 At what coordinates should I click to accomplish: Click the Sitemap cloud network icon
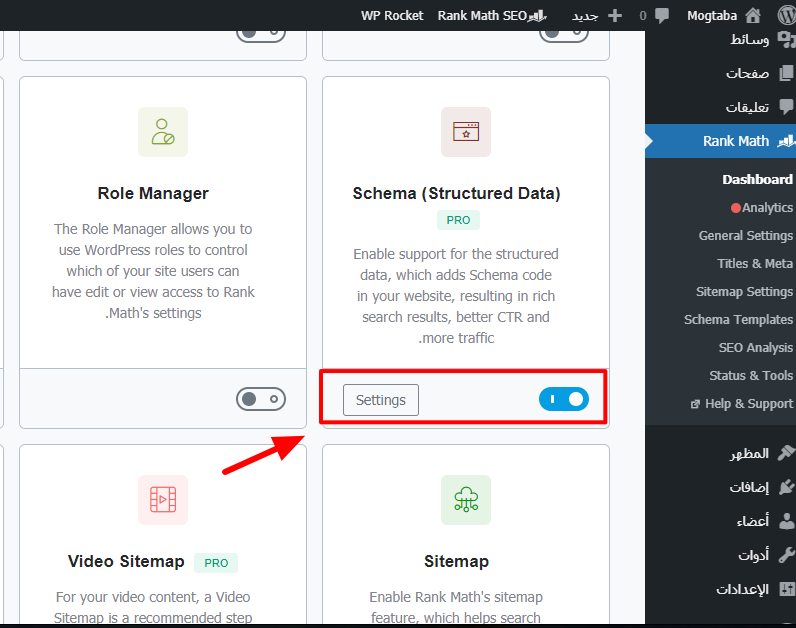tap(466, 500)
